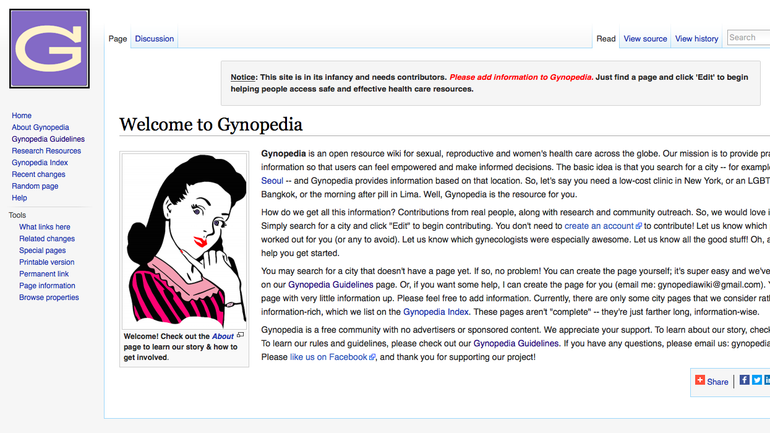Click the About link in image caption
This screenshot has width=770, height=433.
pyautogui.click(x=223, y=336)
